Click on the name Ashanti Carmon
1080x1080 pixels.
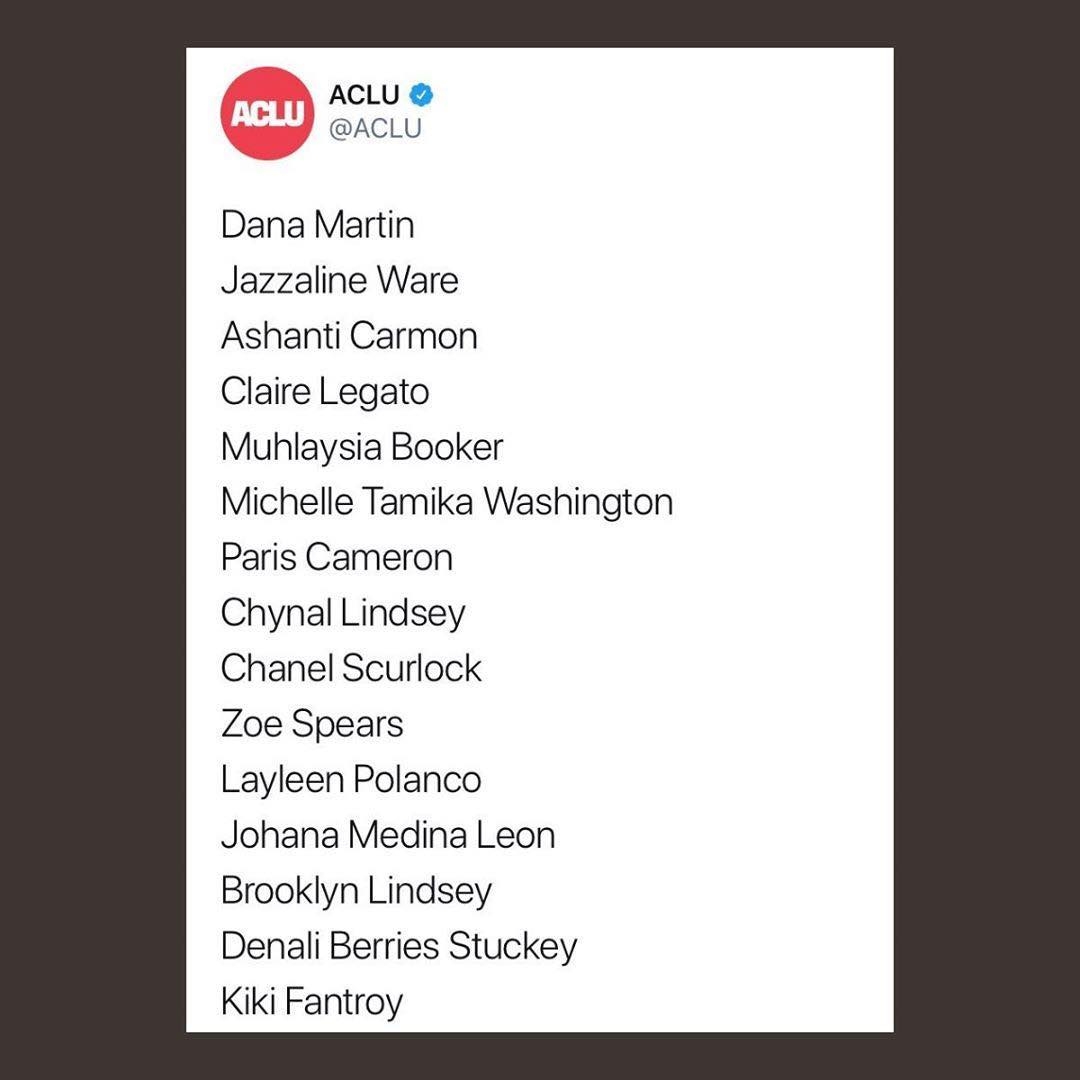tap(349, 336)
